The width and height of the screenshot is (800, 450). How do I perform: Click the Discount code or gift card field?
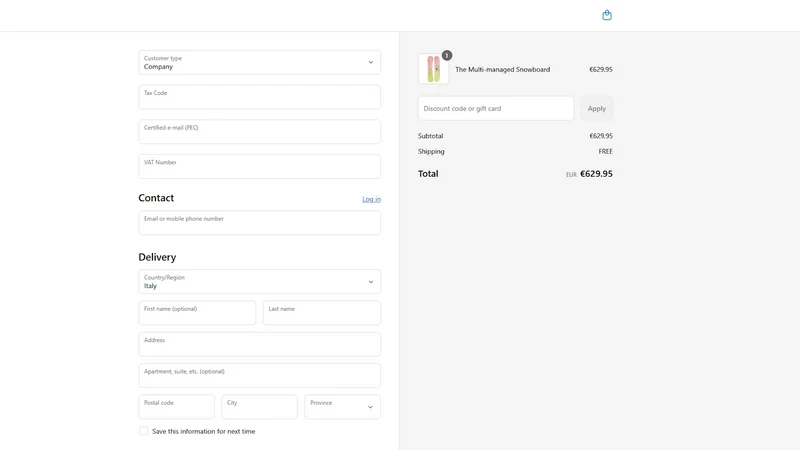click(496, 108)
